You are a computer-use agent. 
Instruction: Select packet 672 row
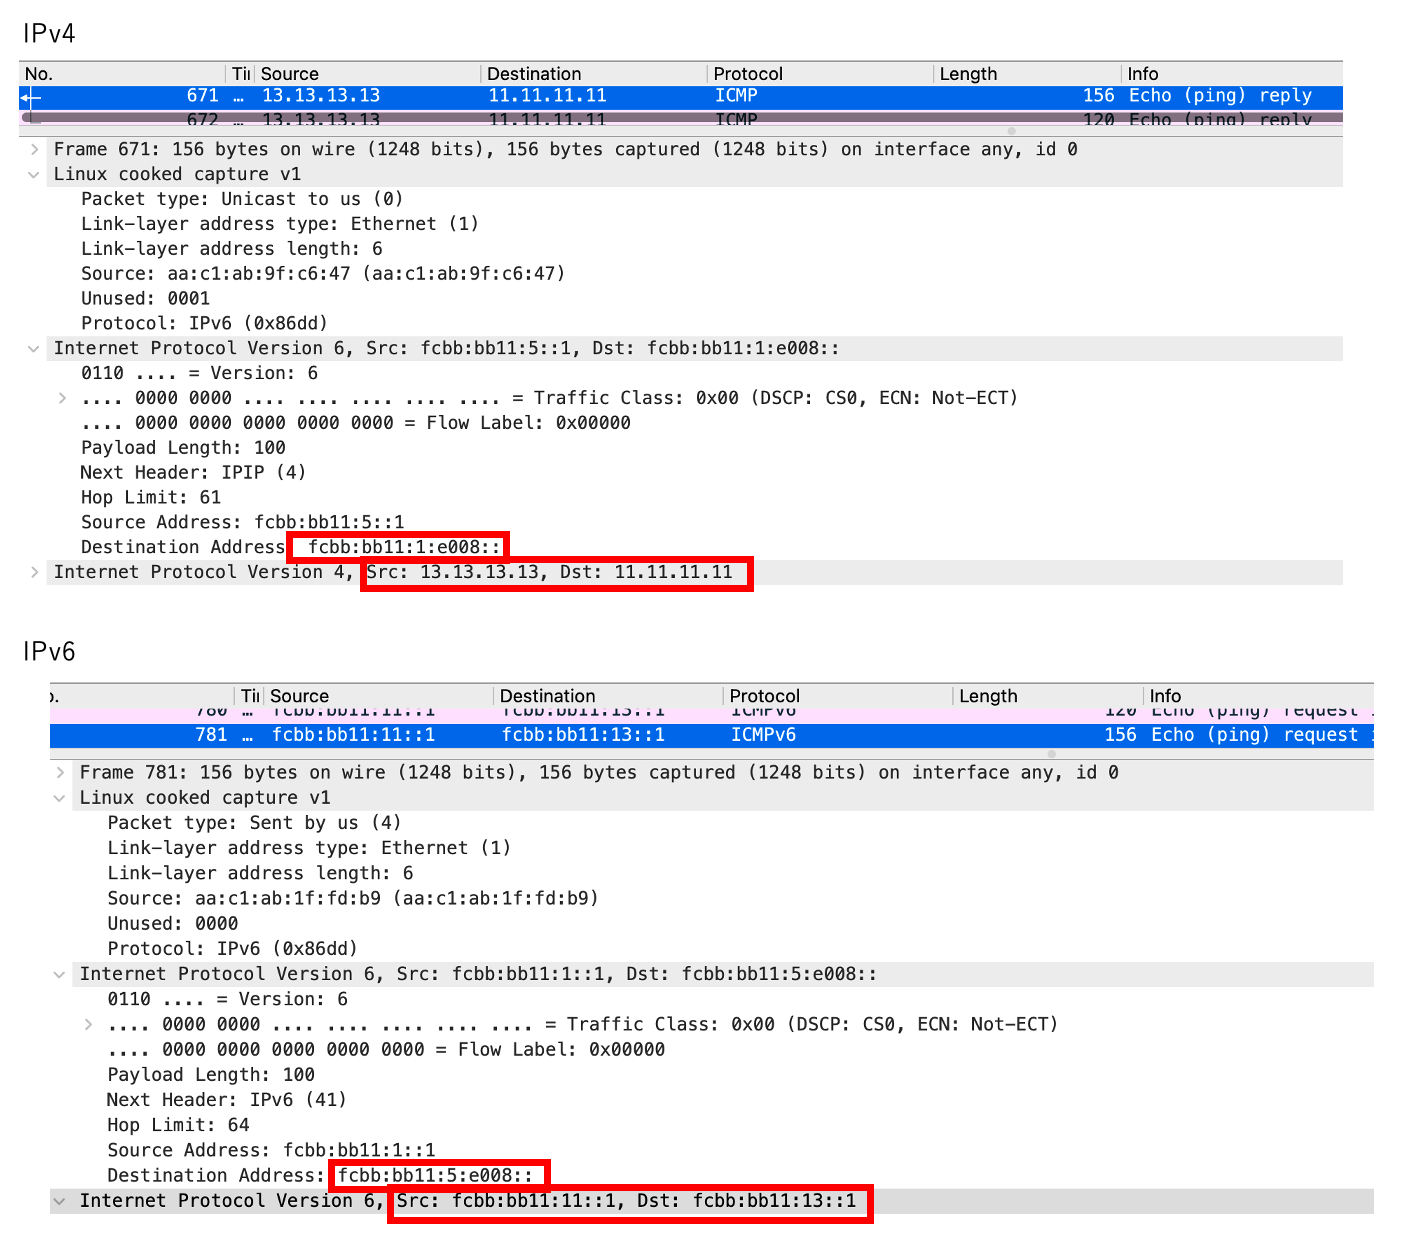tap(680, 118)
